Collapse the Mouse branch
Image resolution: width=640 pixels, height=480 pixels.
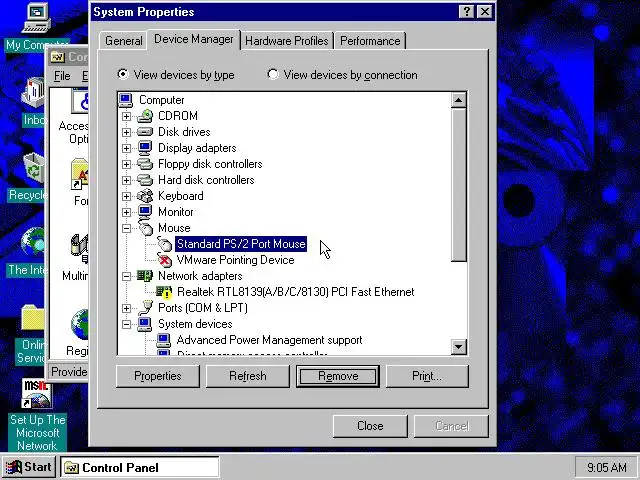127,228
